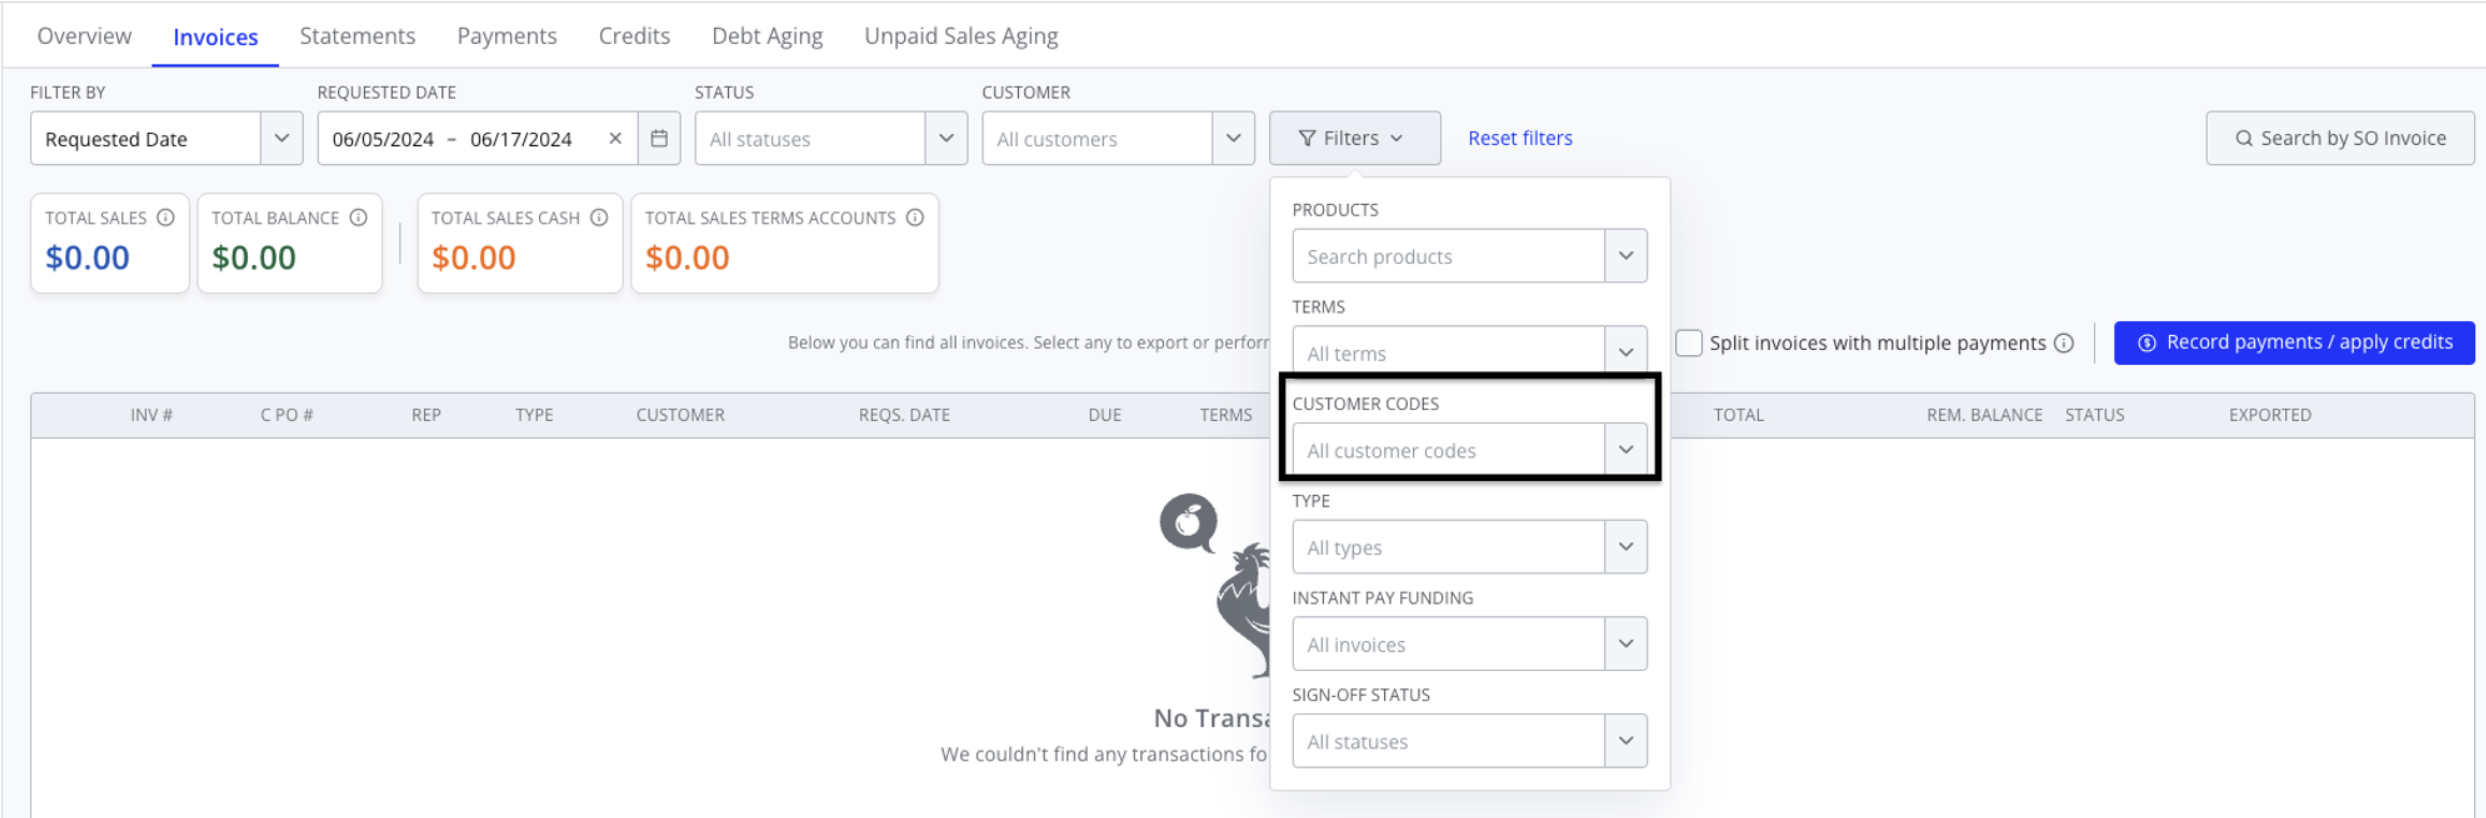The image size is (2486, 818).
Task: Open the Credits tab
Action: [634, 36]
